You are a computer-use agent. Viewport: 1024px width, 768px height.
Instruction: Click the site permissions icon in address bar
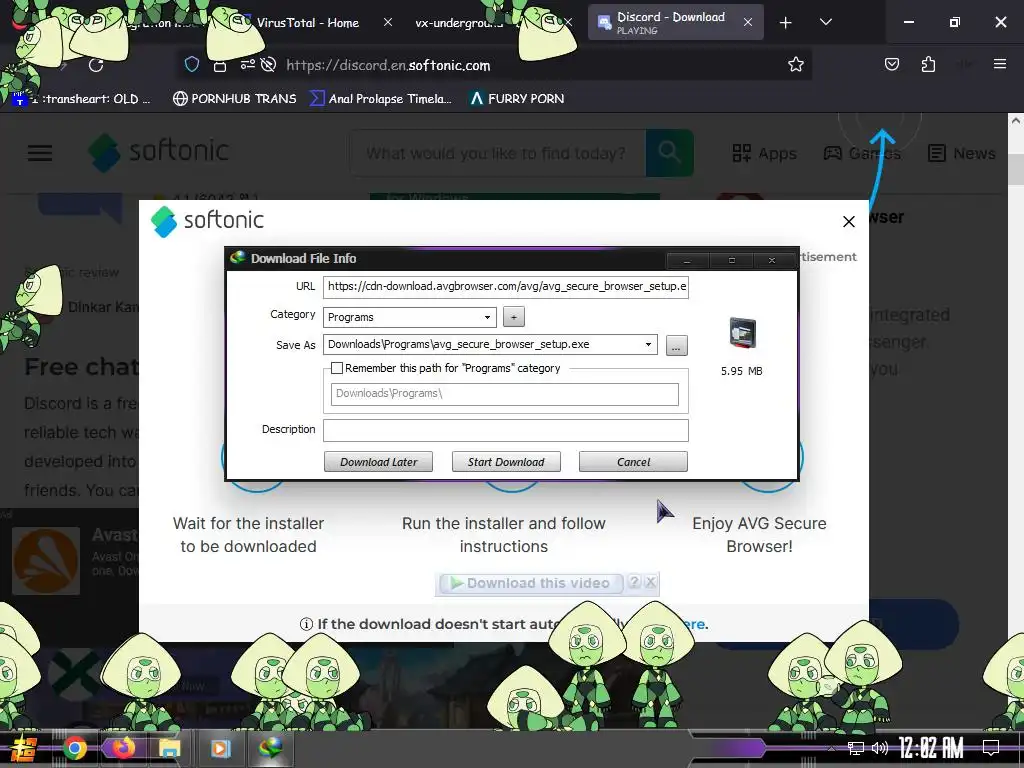[x=248, y=65]
